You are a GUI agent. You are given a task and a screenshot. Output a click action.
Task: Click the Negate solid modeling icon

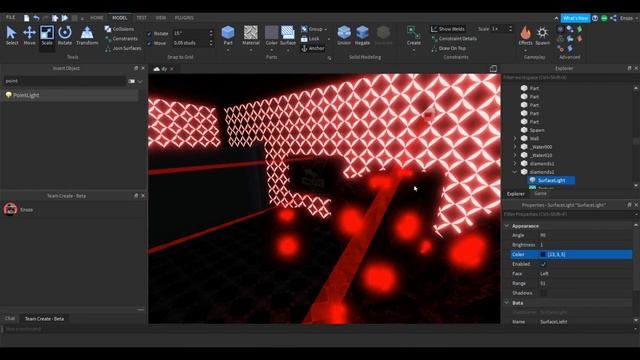pos(362,33)
